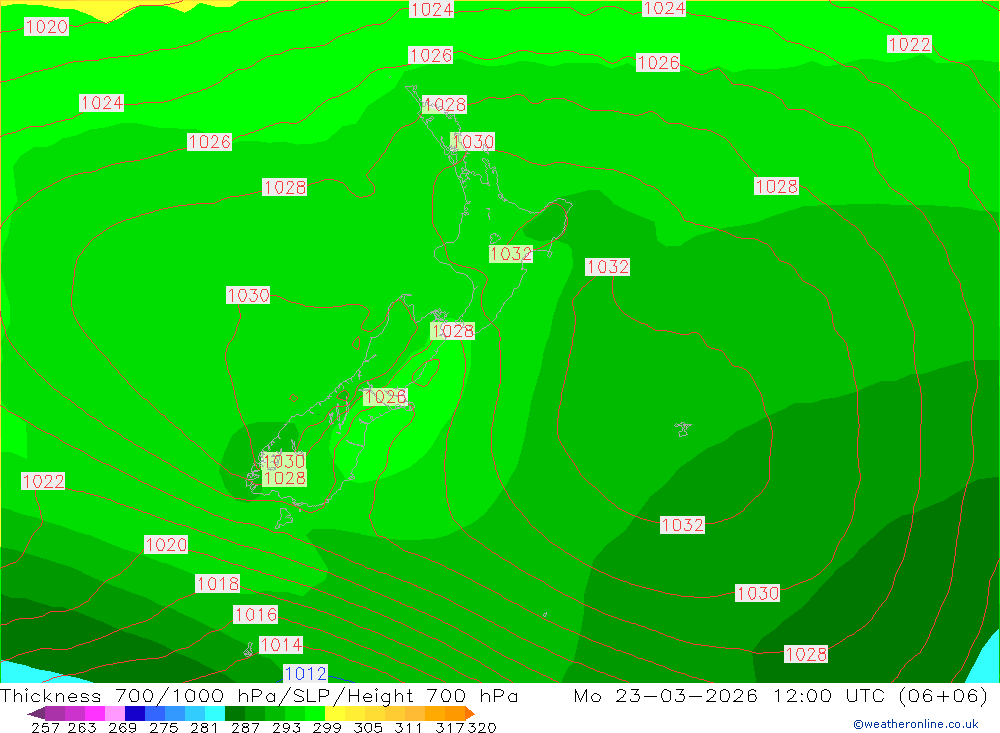Click the 1032 label below the Chatham Islands high
Screen dimensions: 1000x733
tap(682, 525)
